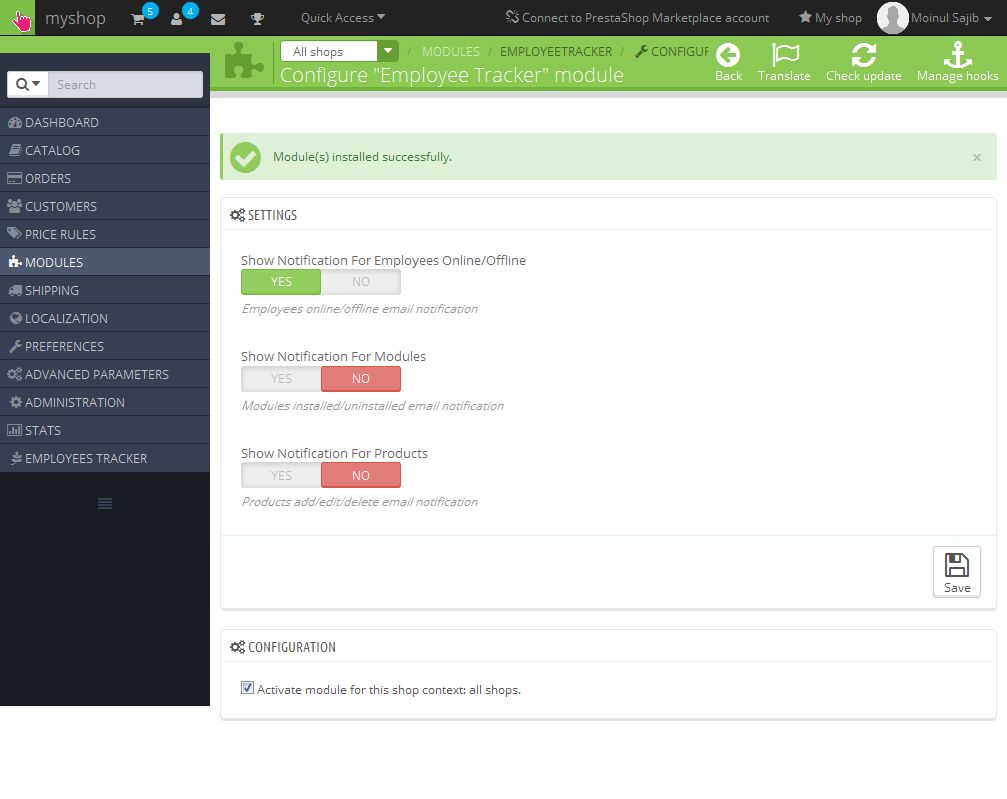Set Employees Online/Offline notification to NO
This screenshot has width=1007, height=799.
[x=361, y=282]
